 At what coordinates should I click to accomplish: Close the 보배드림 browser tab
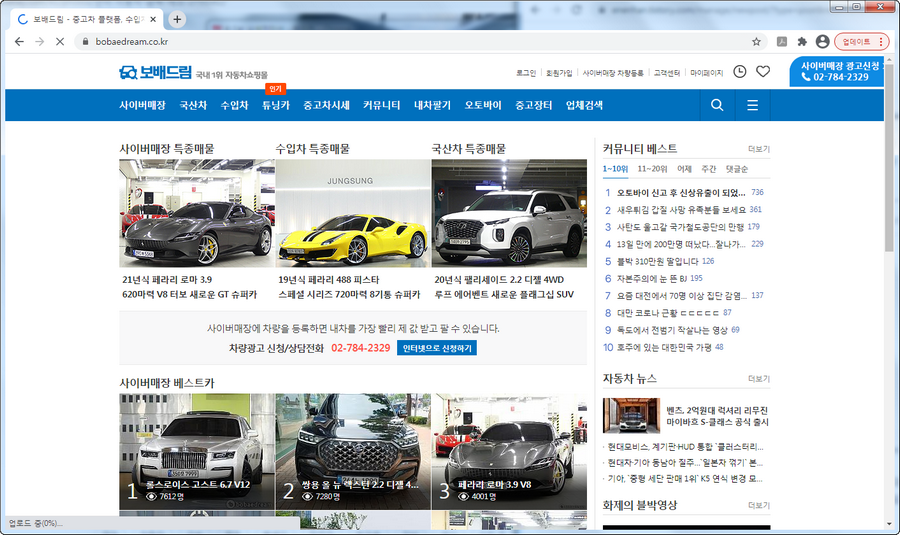click(153, 19)
